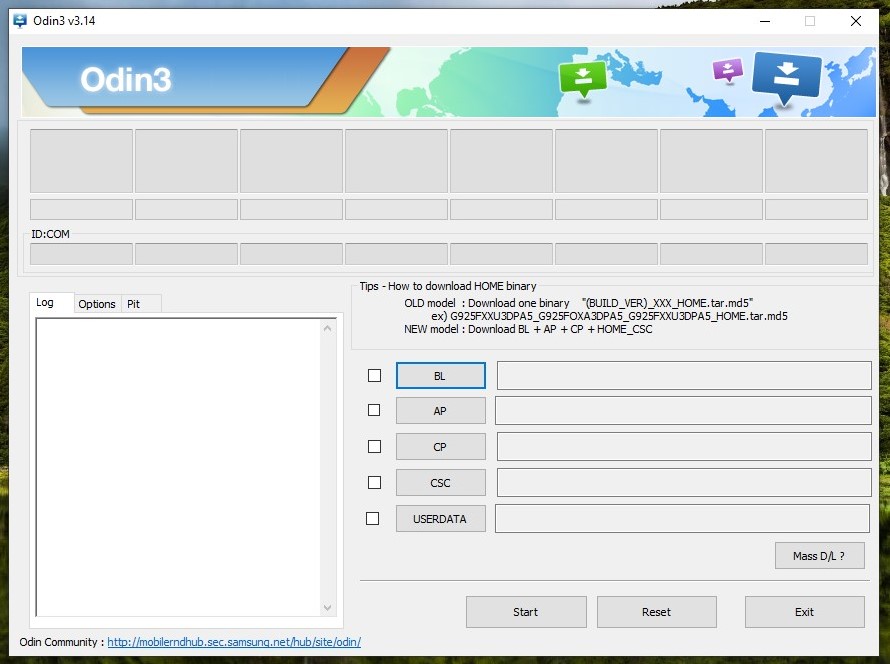
Task: Switch to the Log tab
Action: coord(51,302)
